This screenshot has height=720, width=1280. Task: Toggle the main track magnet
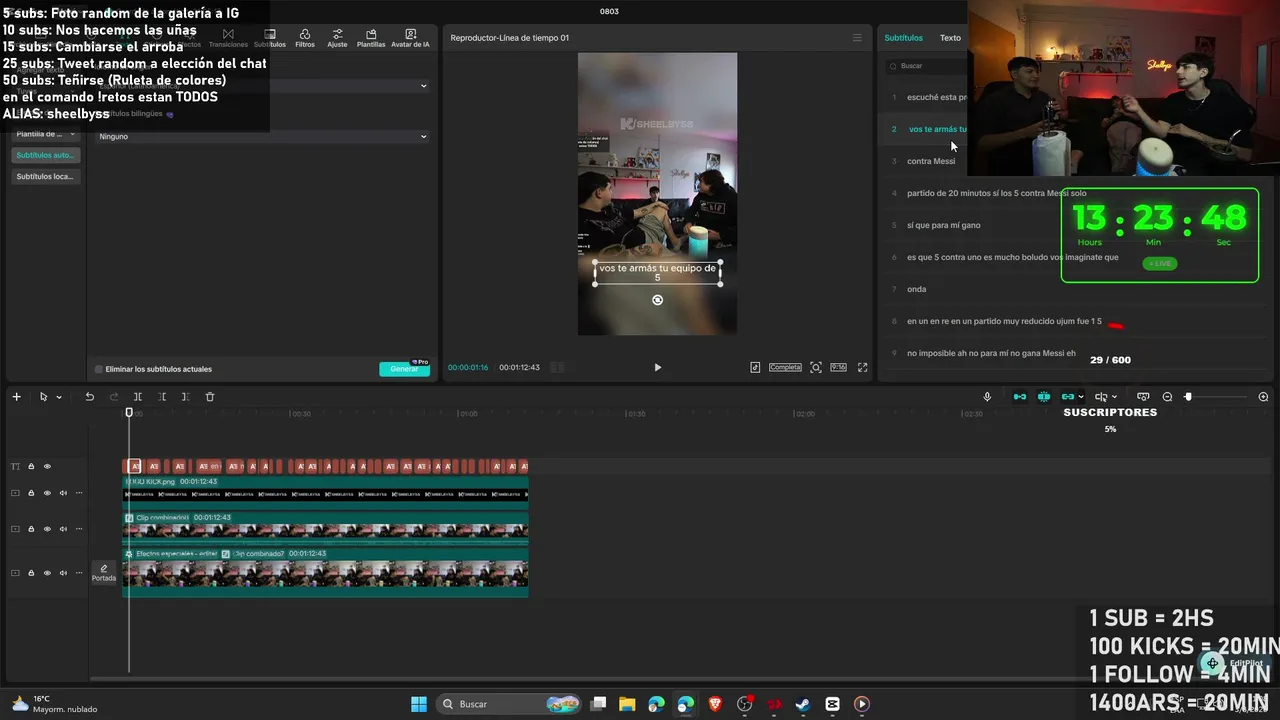(x=1020, y=397)
